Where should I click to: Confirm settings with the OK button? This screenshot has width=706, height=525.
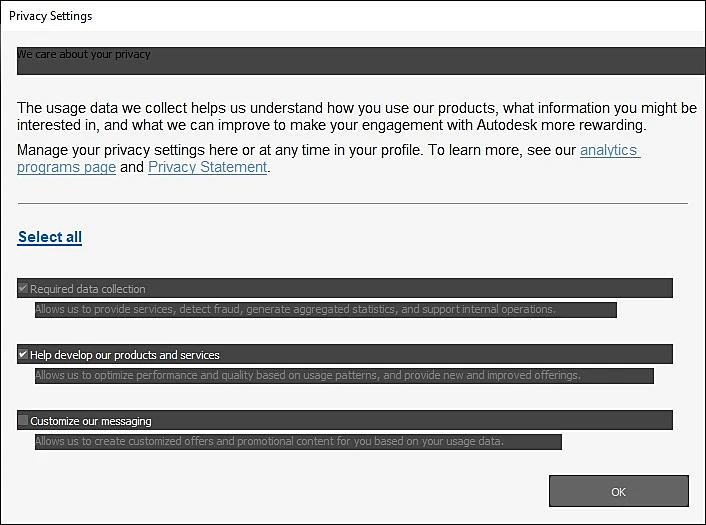(619, 491)
